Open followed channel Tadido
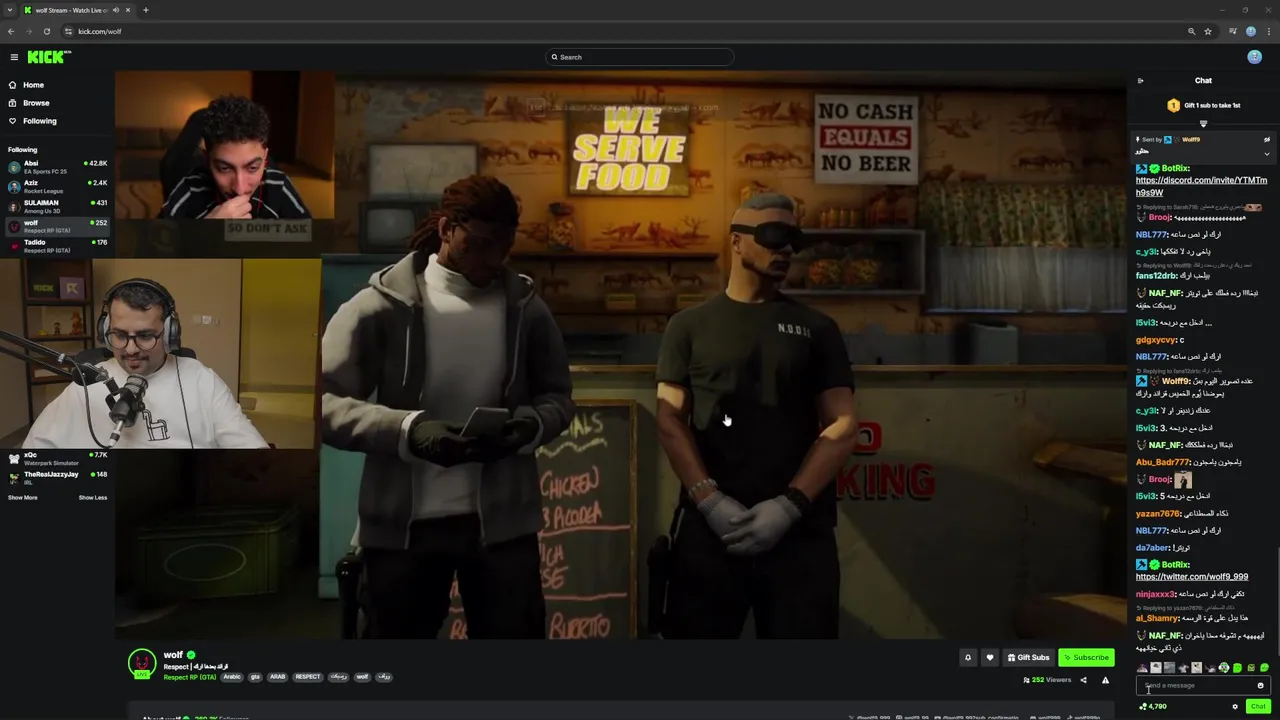 point(57,245)
